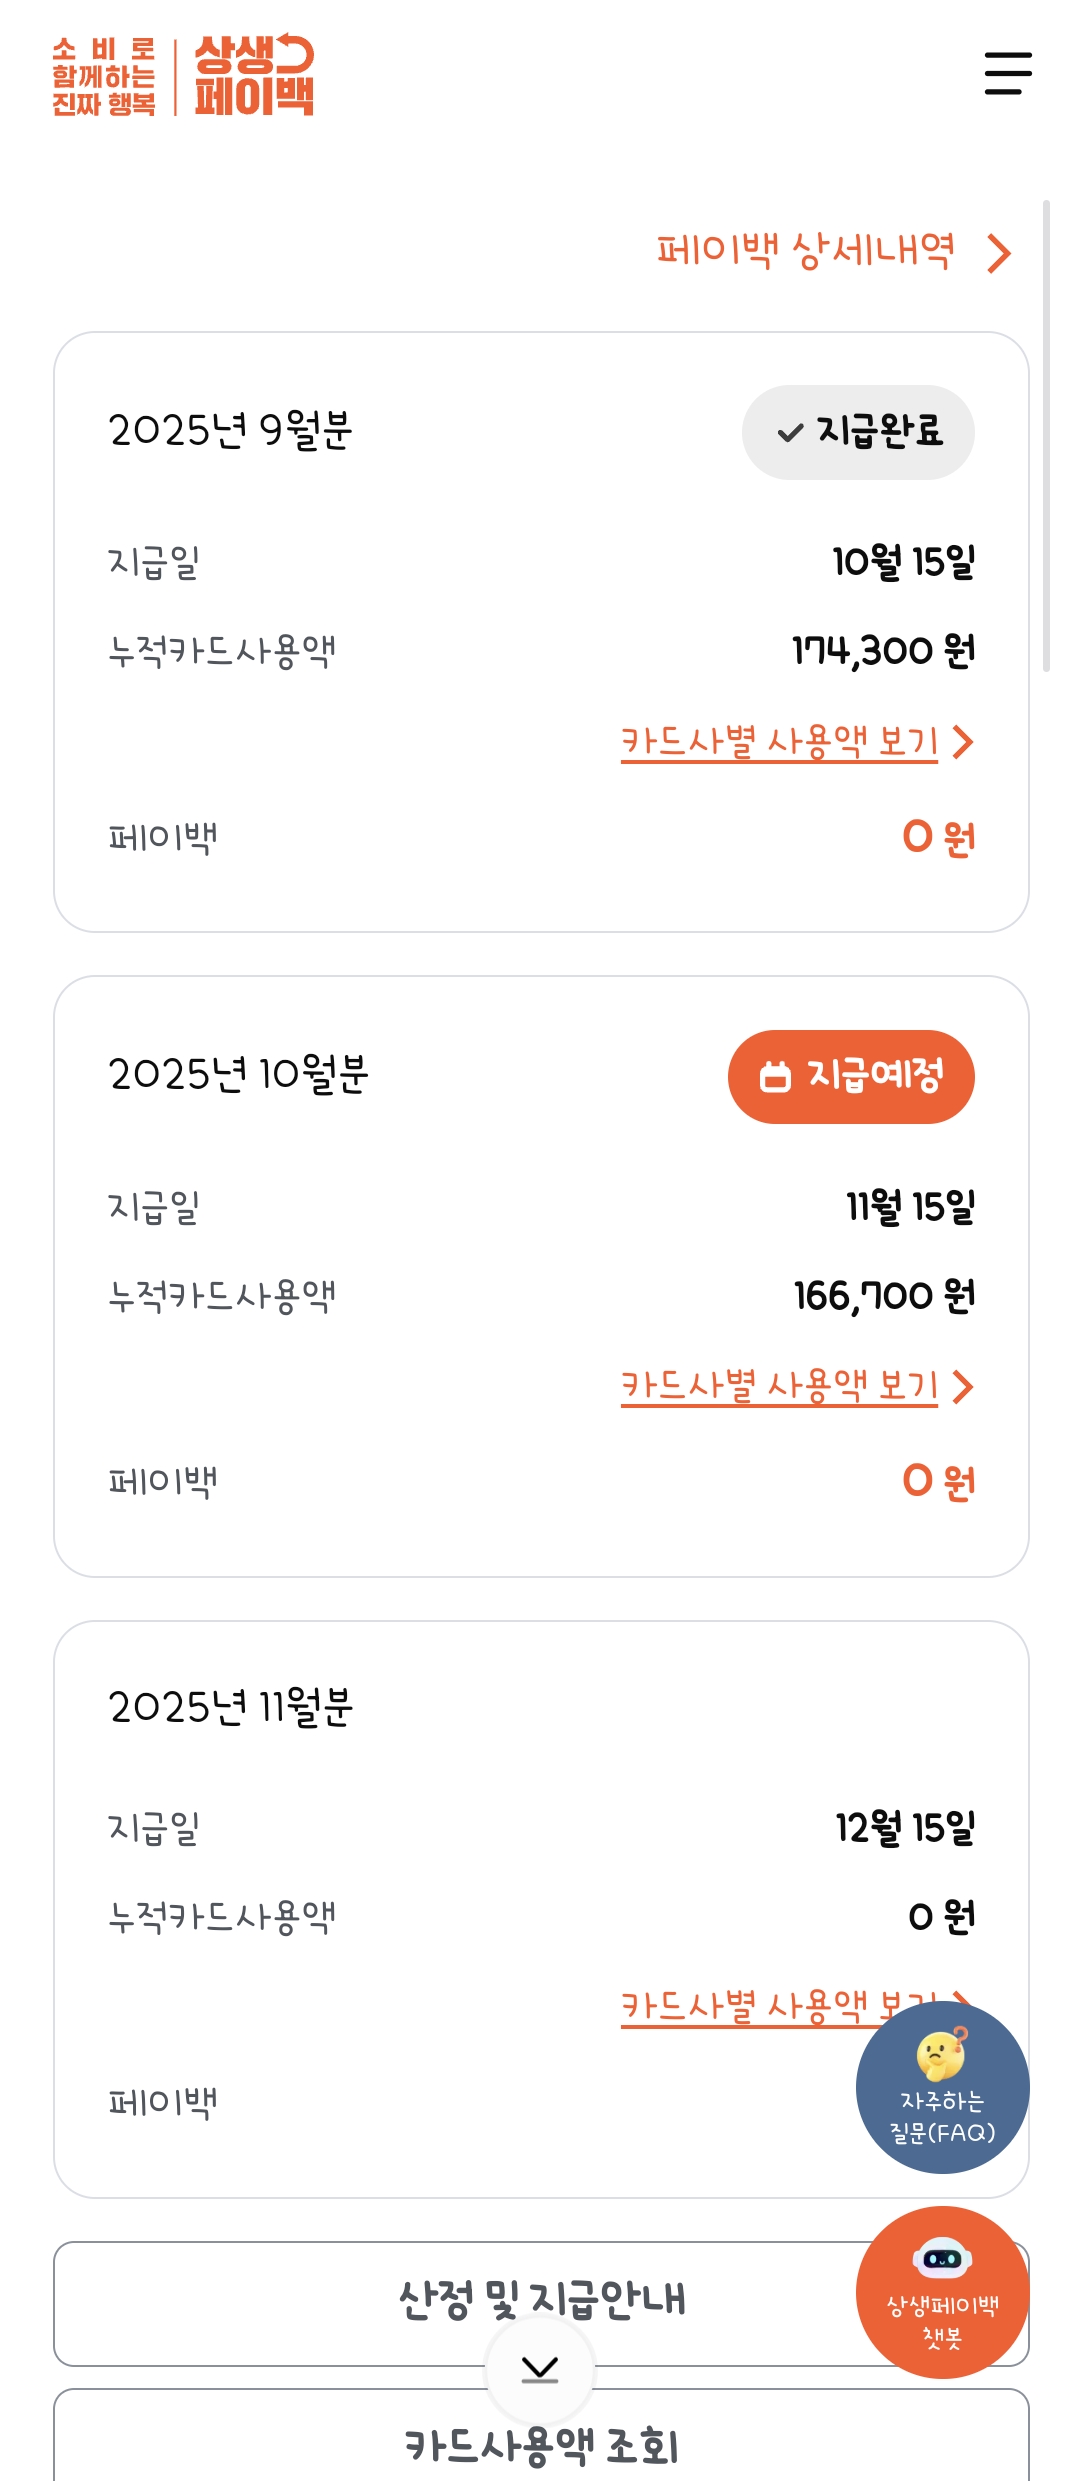
Task: Click the page scrollbar on the right
Action: [x=1046, y=436]
